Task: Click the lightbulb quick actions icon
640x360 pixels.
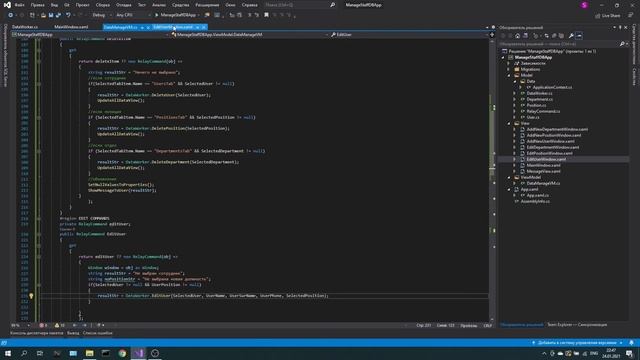Action: [31, 296]
